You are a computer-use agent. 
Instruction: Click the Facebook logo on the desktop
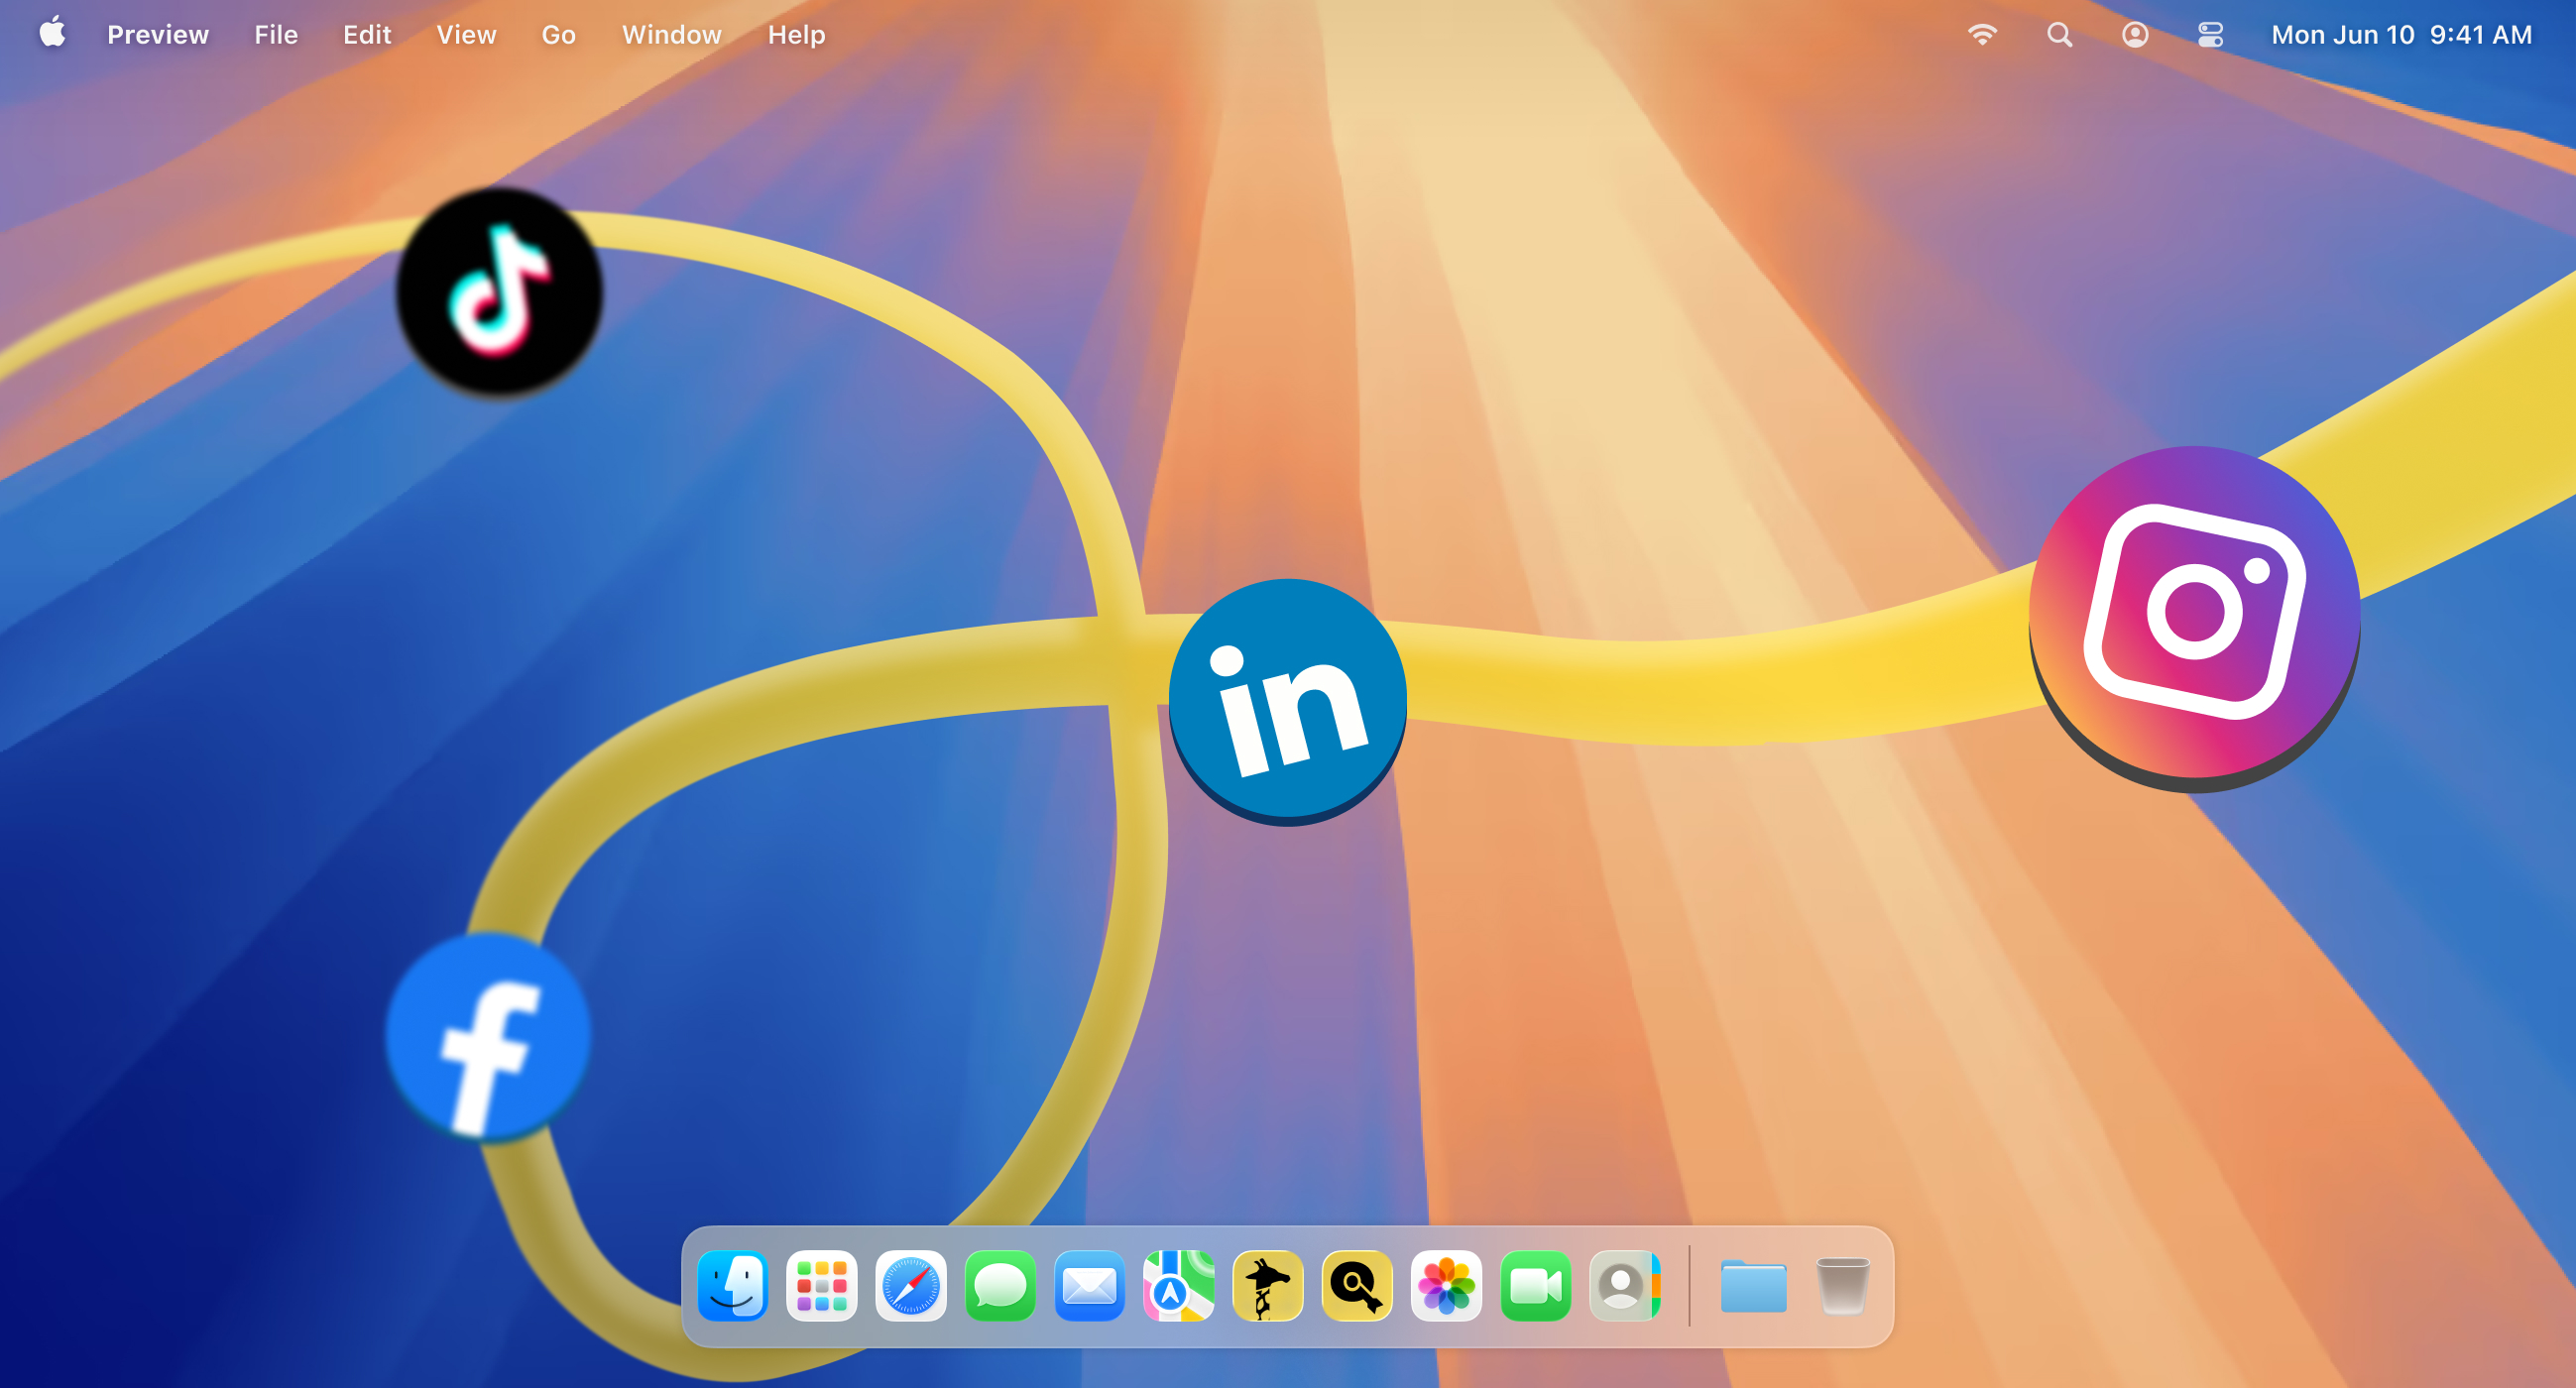tap(488, 1038)
